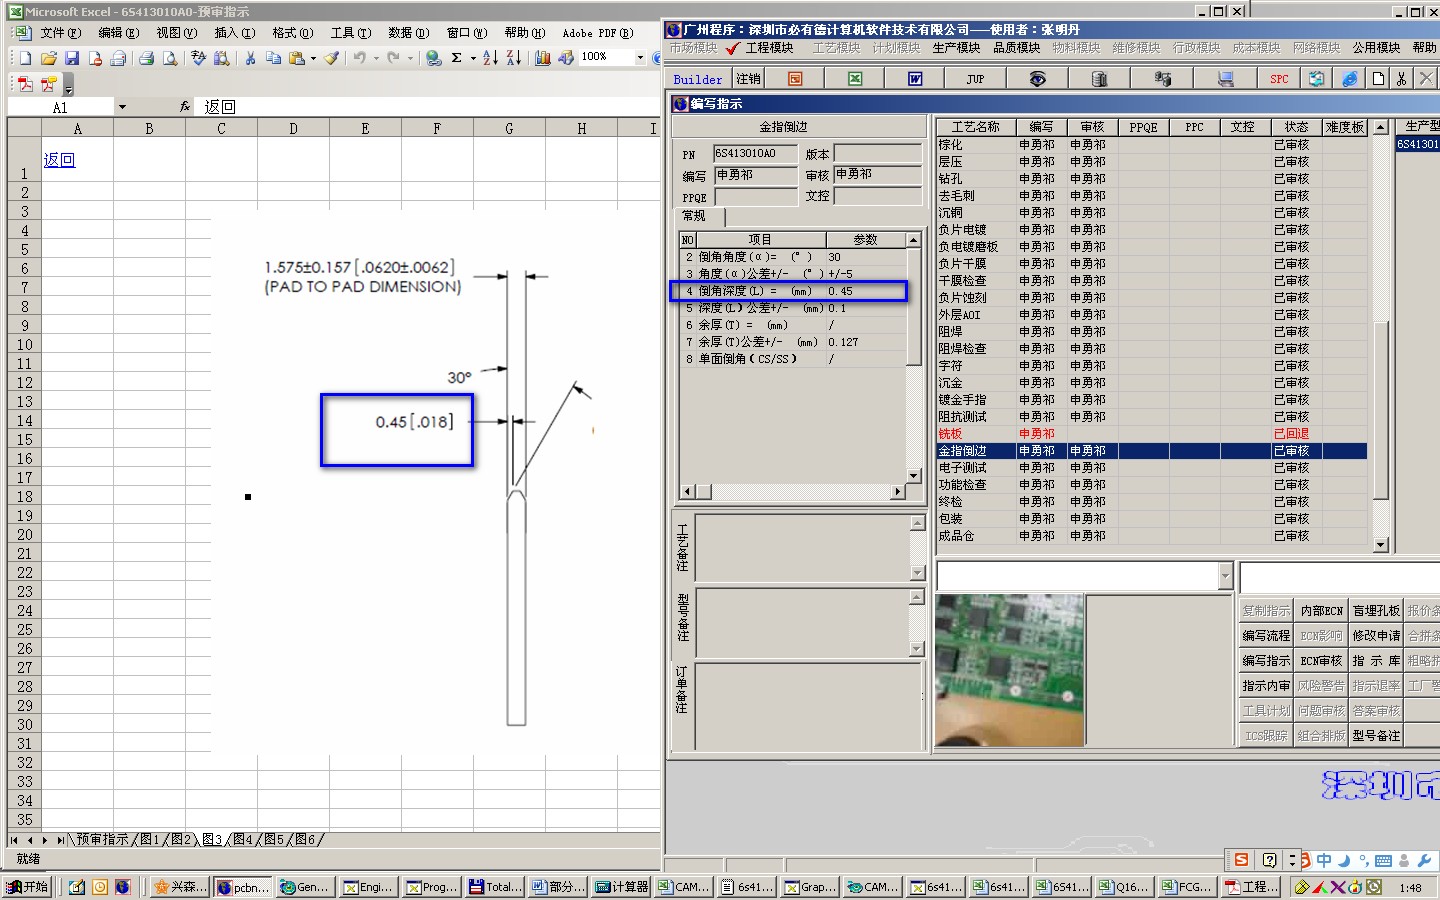The height and width of the screenshot is (900, 1440).
Task: Click the 盲埋孔板 button
Action: click(x=1376, y=610)
